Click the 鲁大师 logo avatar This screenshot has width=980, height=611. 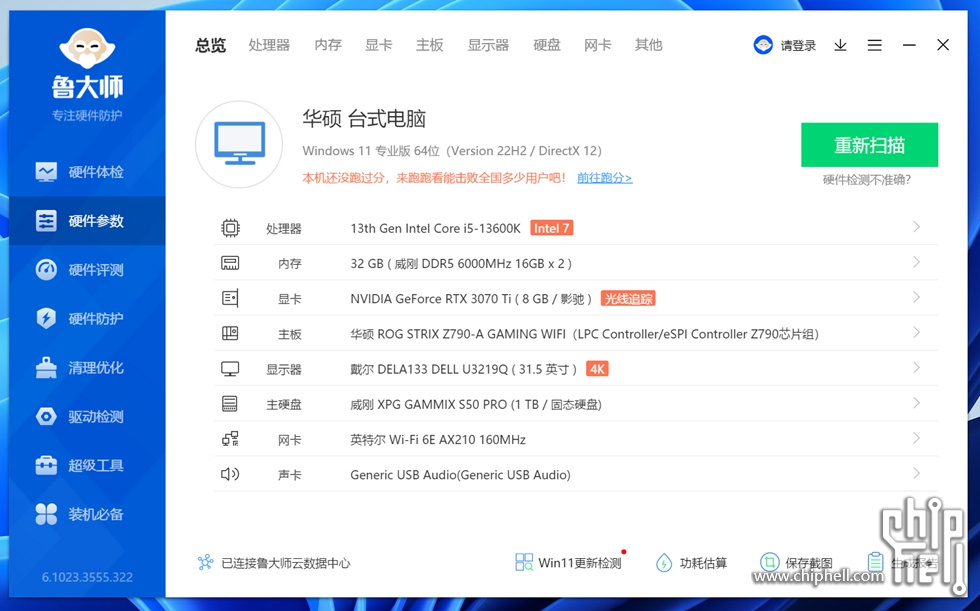tap(87, 48)
